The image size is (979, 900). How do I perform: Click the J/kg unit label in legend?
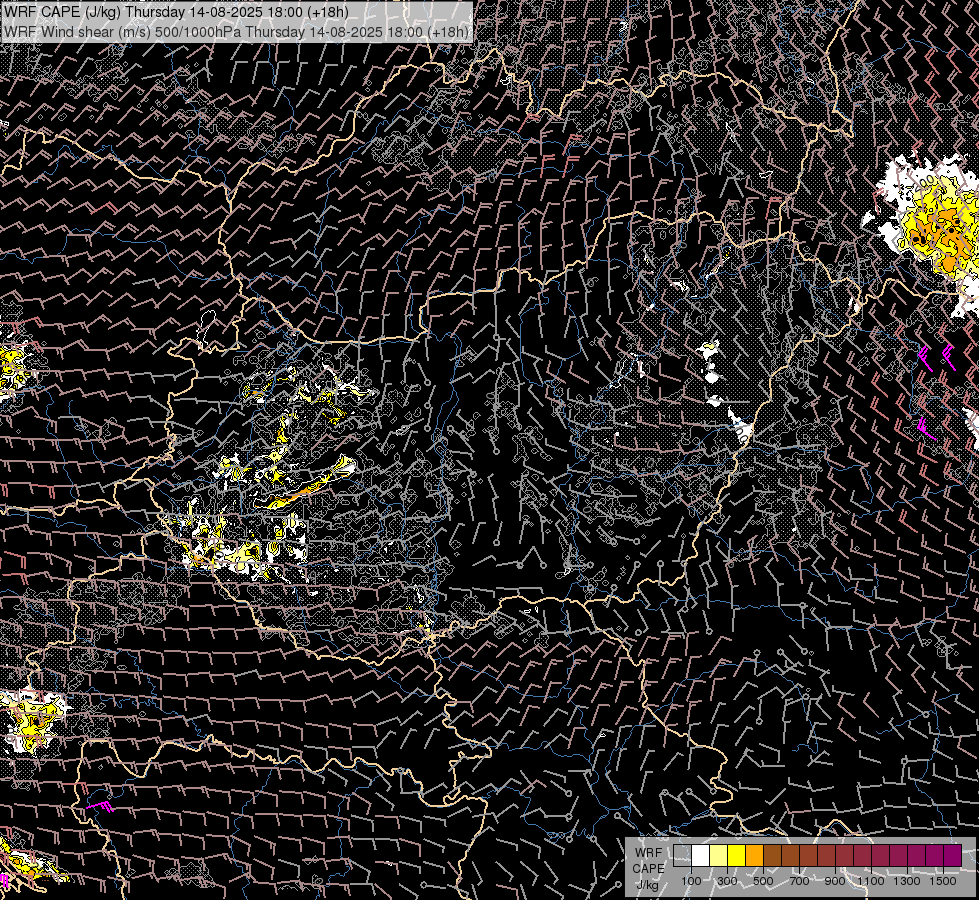648,885
